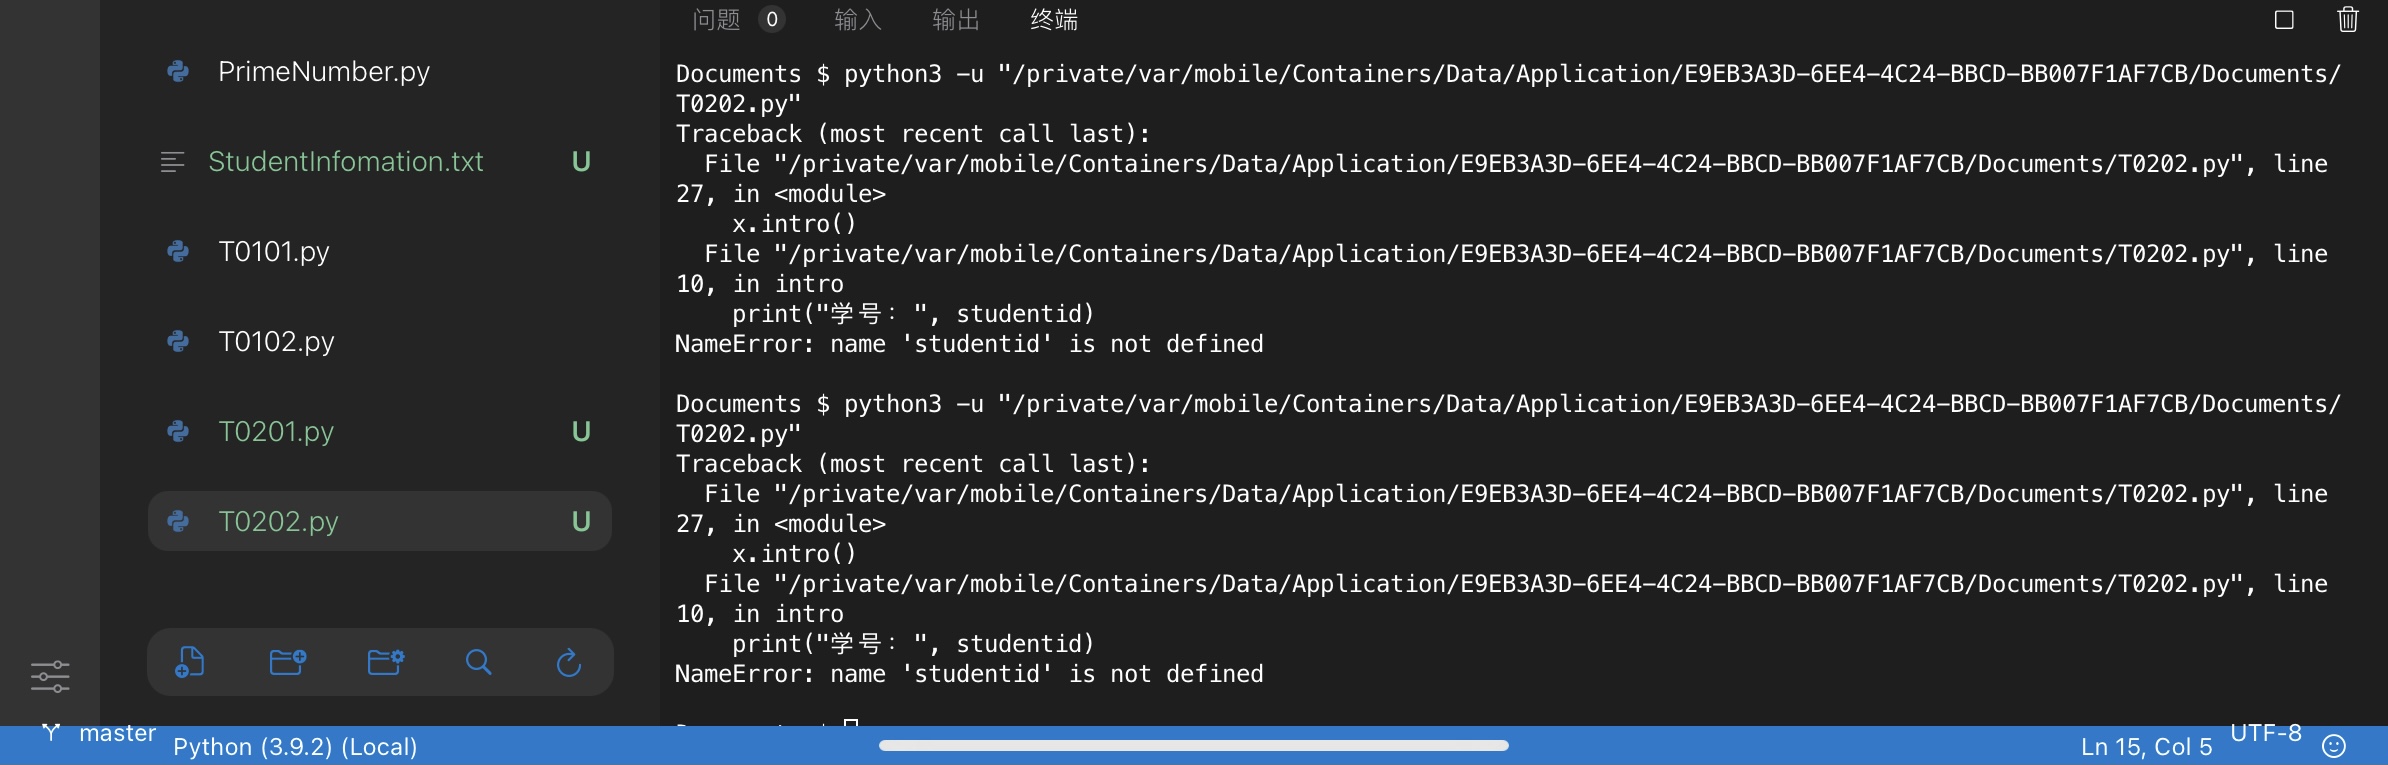The image size is (2388, 765).
Task: Open sidebar filter settings sliders icon
Action: (49, 676)
